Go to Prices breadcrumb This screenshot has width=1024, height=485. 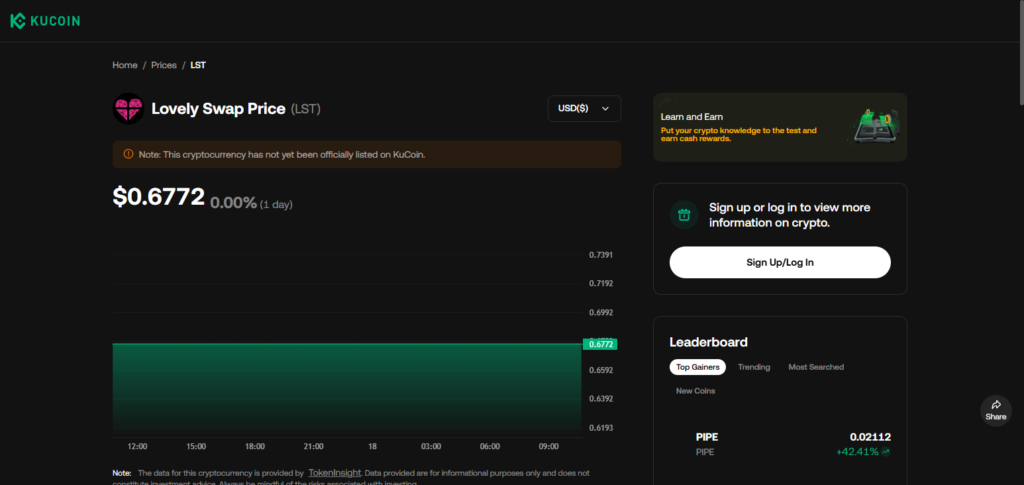point(164,65)
